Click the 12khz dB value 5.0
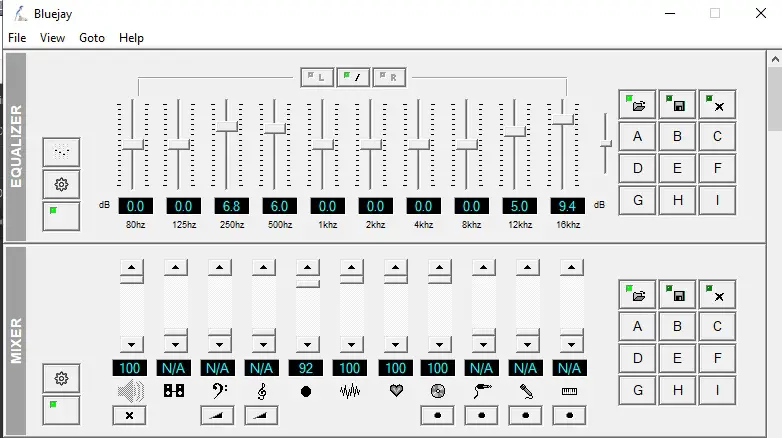Viewport: 782px width, 438px height. coord(519,206)
